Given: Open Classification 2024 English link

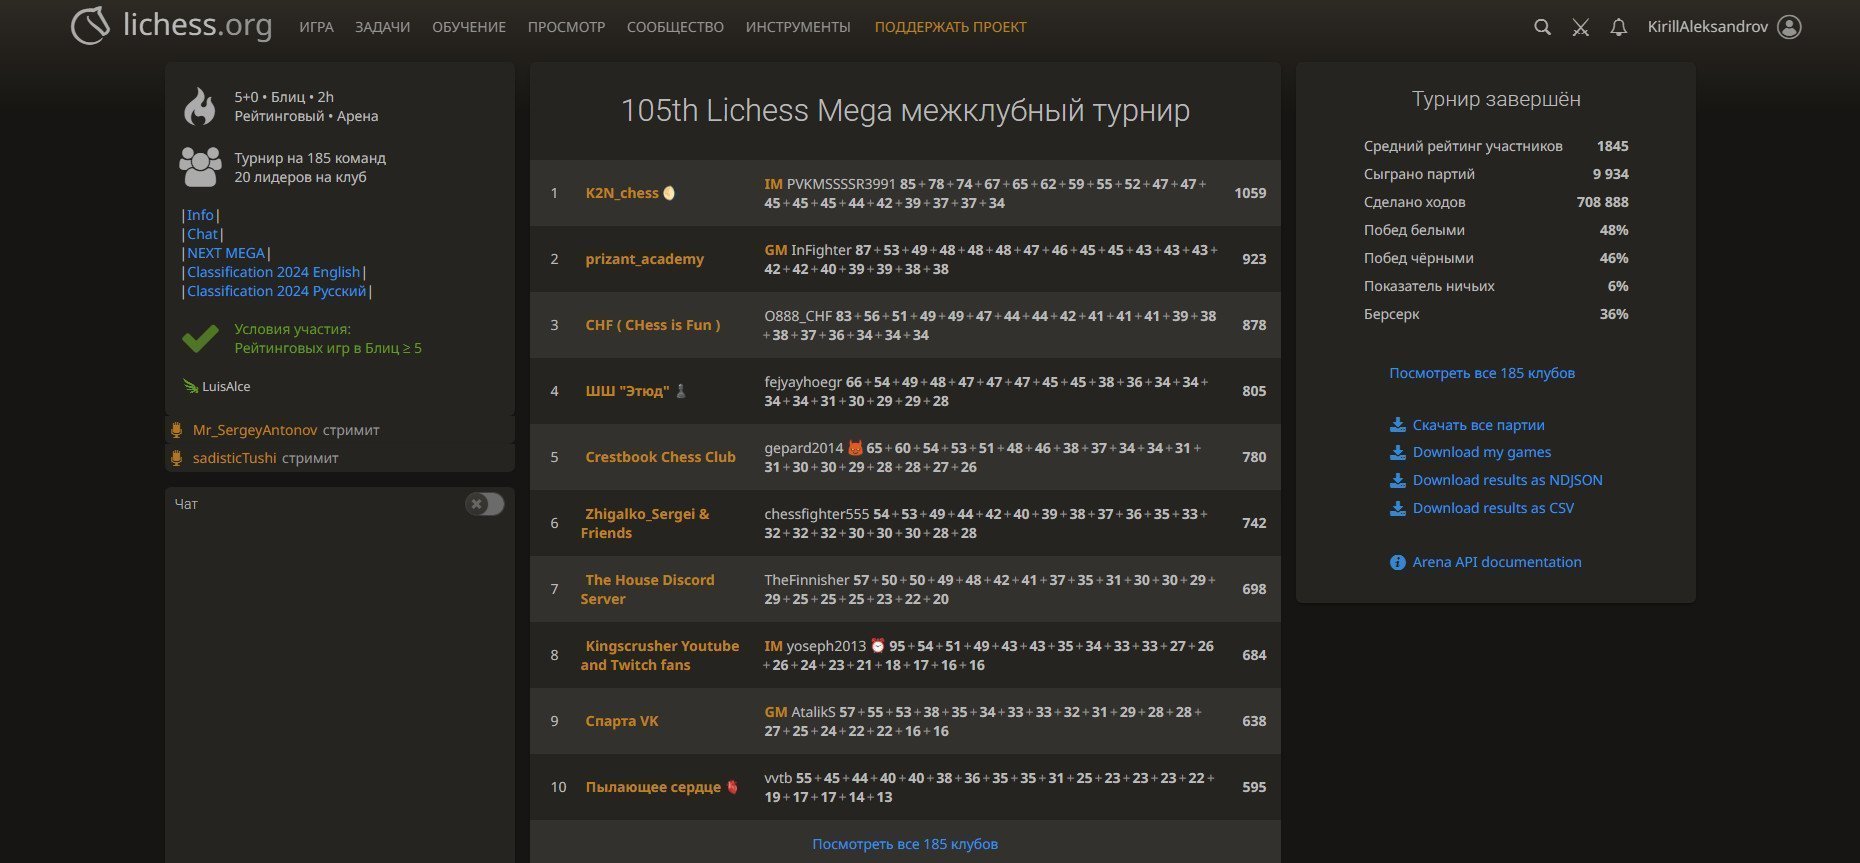Looking at the screenshot, I should pyautogui.click(x=273, y=272).
